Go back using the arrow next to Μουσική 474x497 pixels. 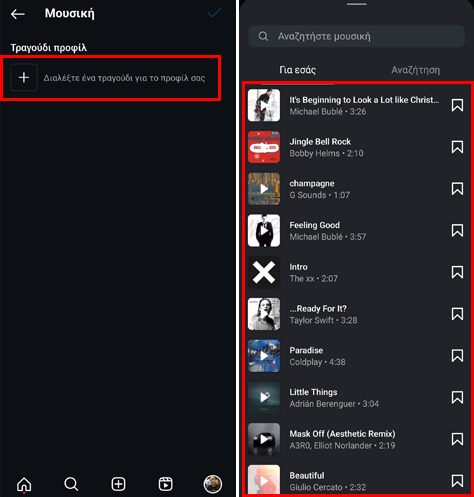coord(18,14)
